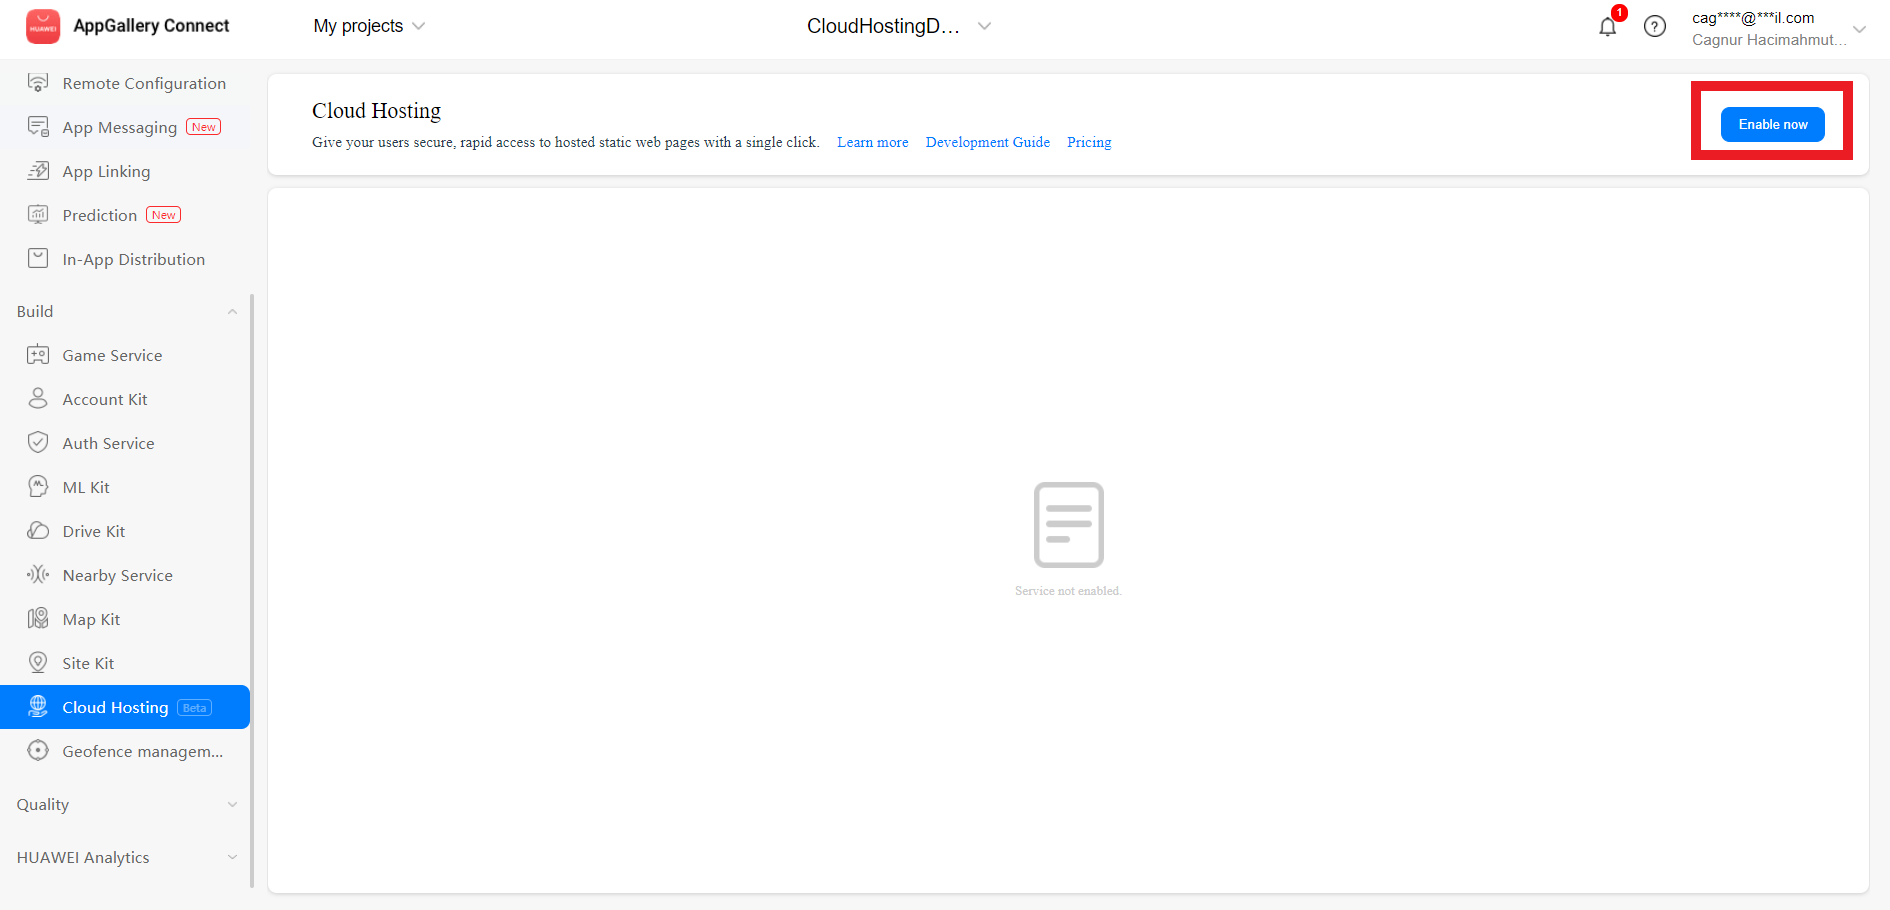Image resolution: width=1890 pixels, height=910 pixels.
Task: Click the Geofence management icon
Action: click(38, 751)
